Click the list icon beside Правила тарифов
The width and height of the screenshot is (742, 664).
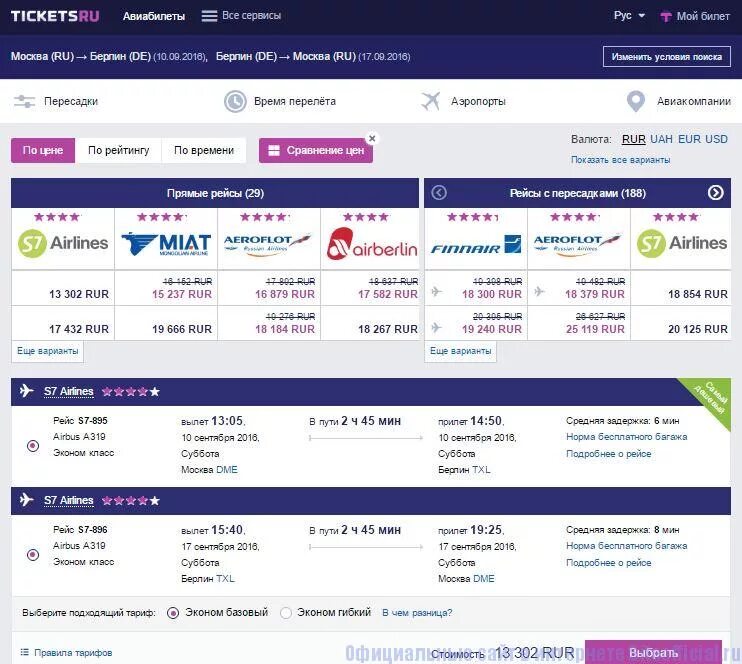pyautogui.click(x=25, y=652)
